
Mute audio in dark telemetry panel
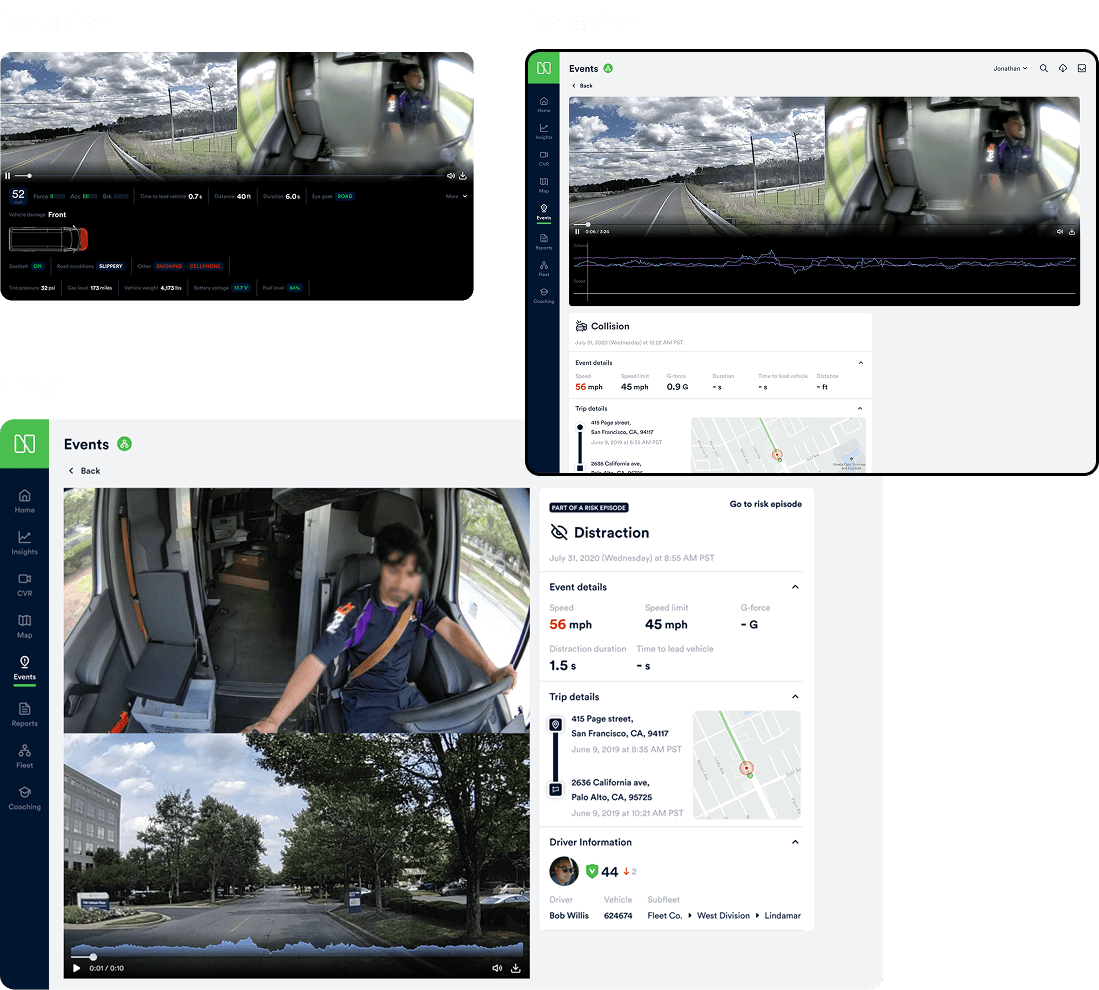click(x=451, y=176)
